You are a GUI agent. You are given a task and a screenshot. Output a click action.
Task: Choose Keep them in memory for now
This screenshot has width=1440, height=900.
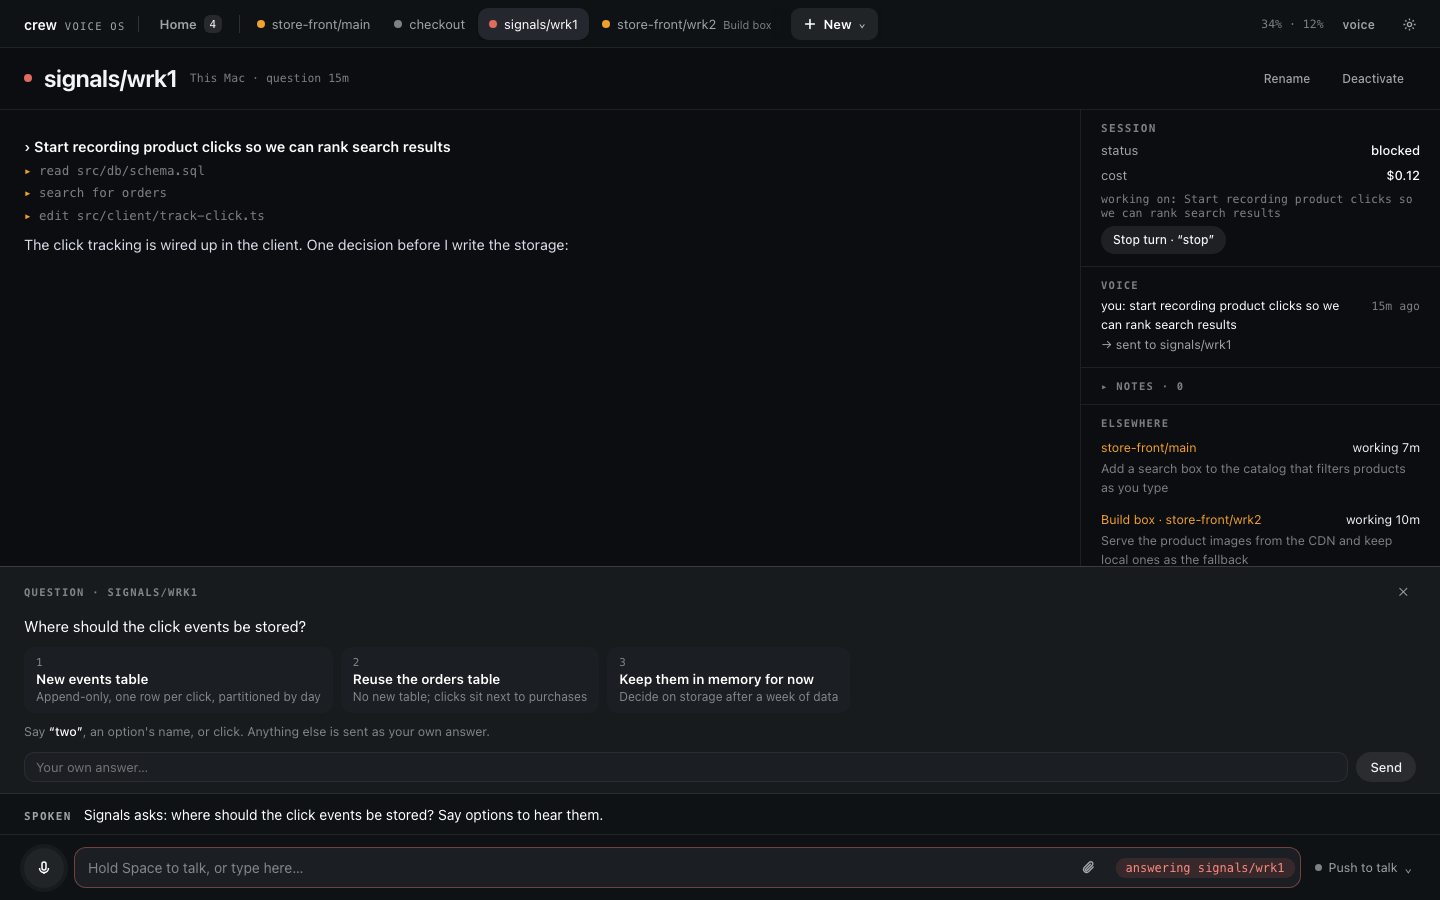(728, 680)
